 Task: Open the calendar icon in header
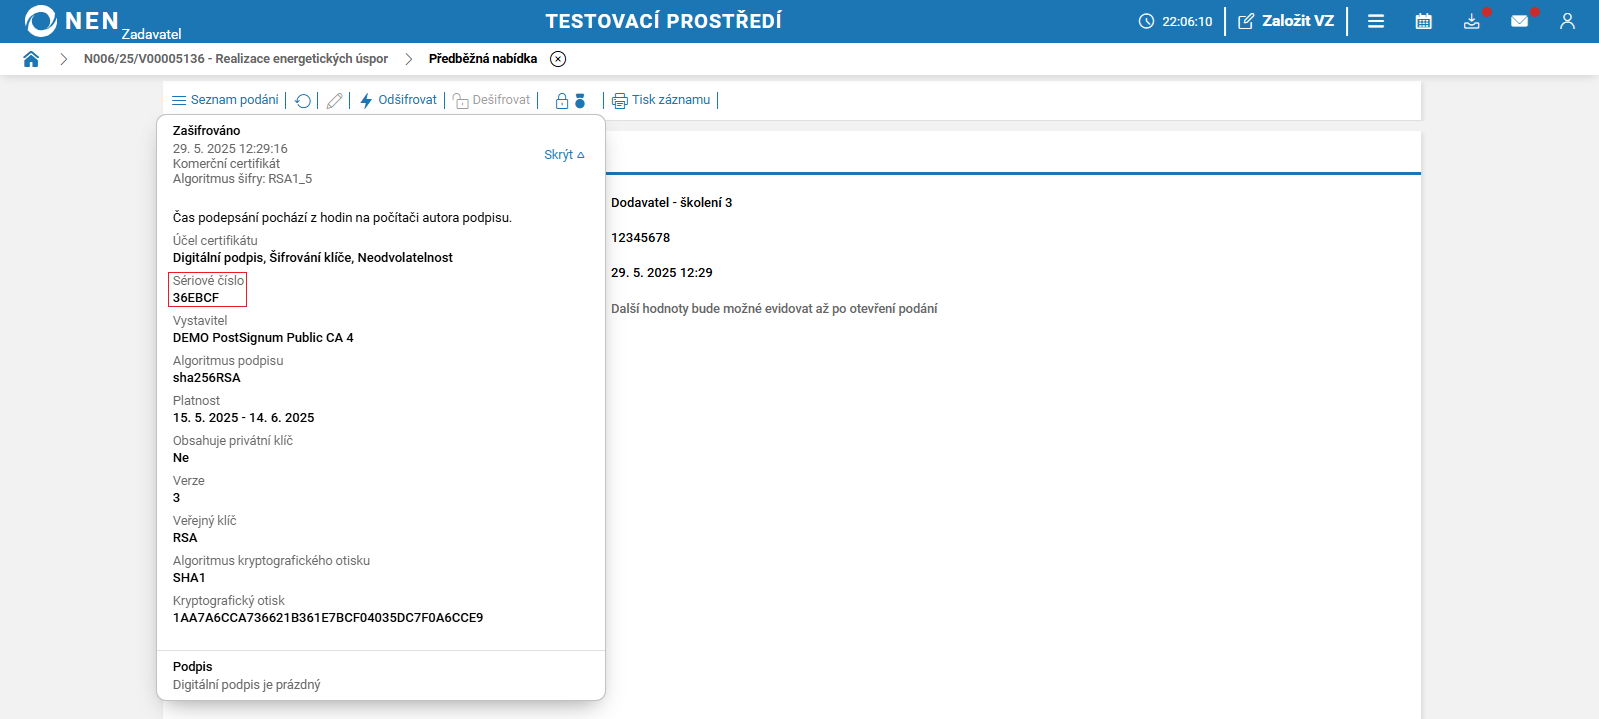[x=1424, y=21]
